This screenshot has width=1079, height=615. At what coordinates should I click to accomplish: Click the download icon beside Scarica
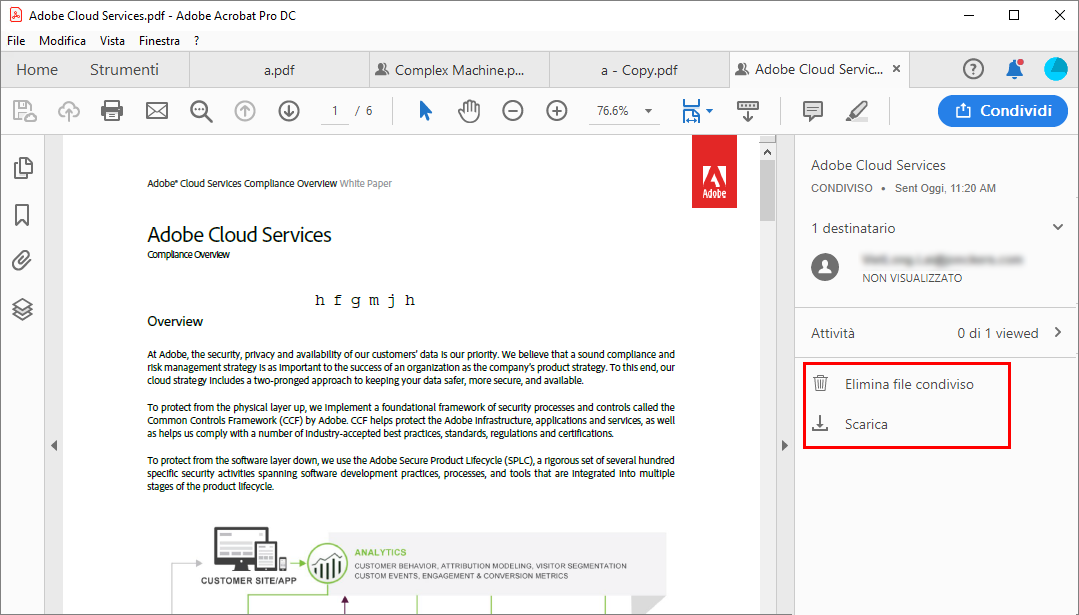820,423
